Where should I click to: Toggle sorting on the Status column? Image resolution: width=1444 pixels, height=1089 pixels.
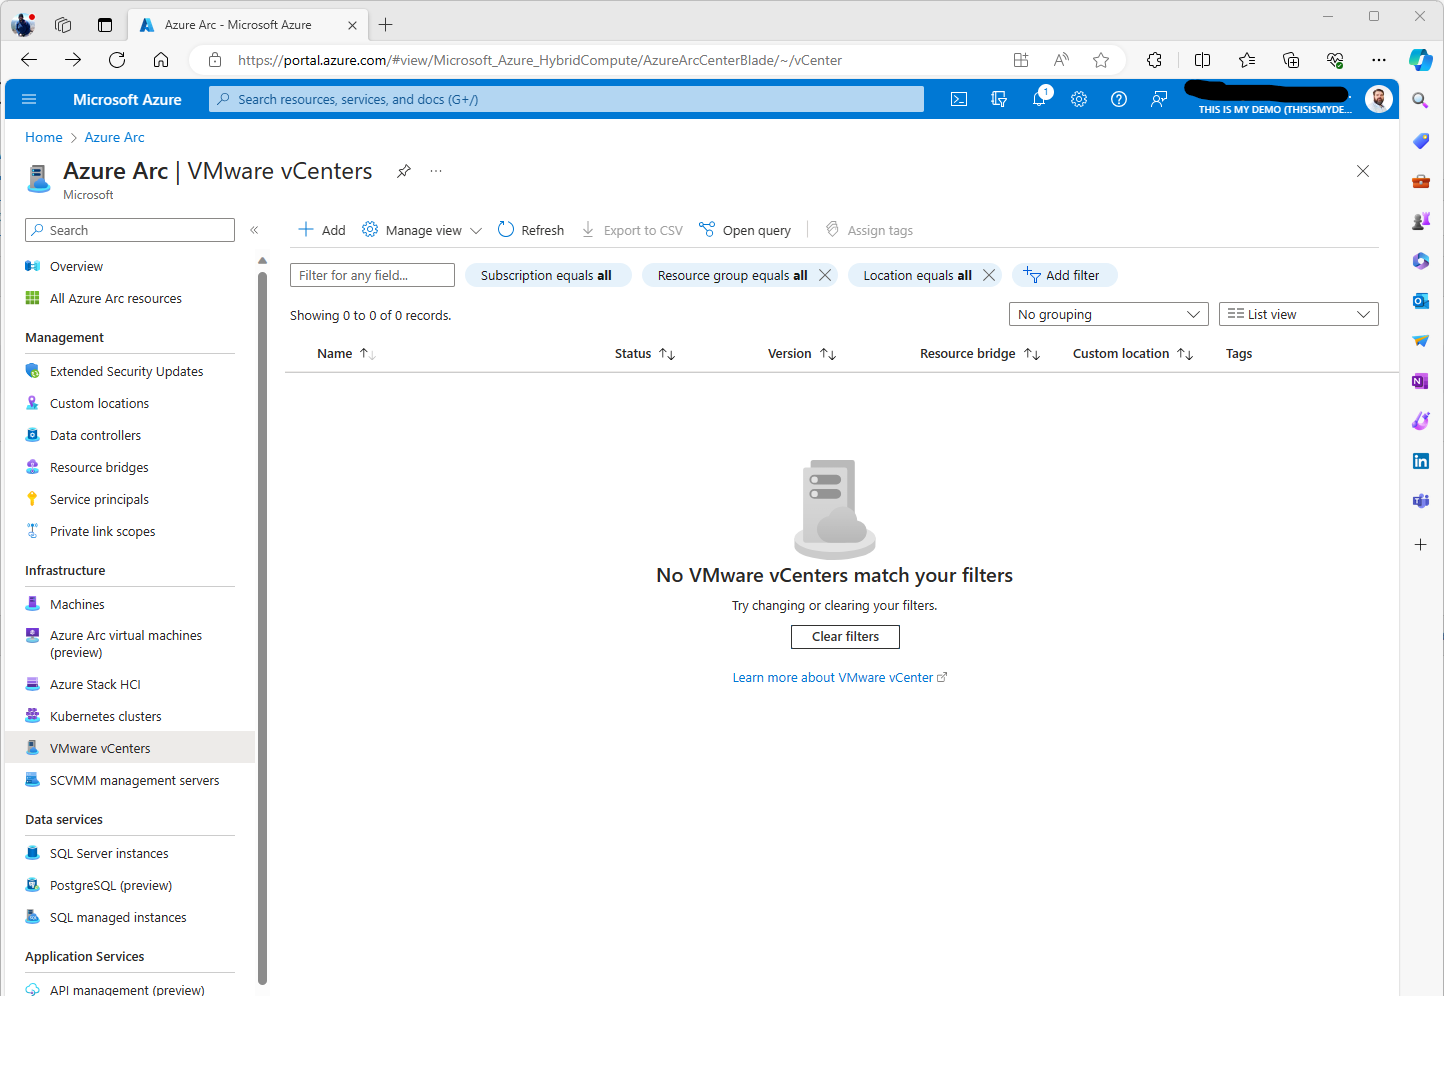click(644, 353)
